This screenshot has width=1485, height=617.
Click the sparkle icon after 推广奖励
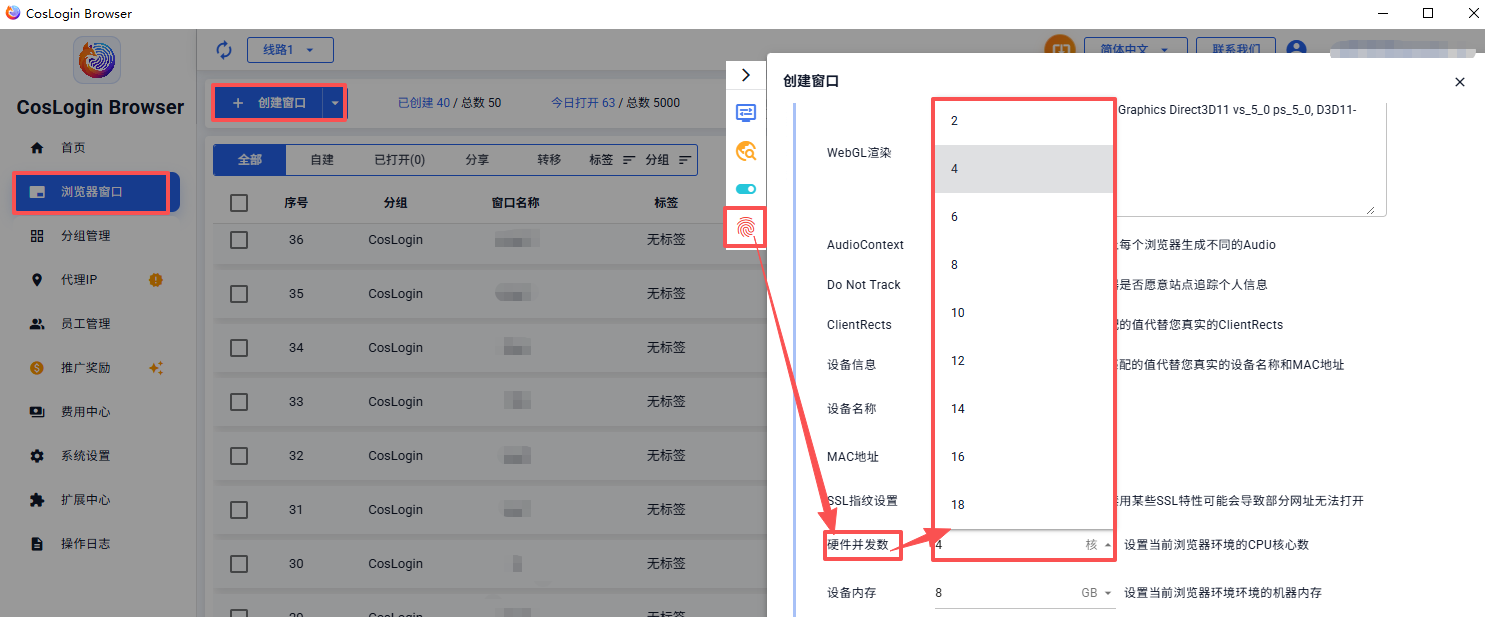coord(155,368)
